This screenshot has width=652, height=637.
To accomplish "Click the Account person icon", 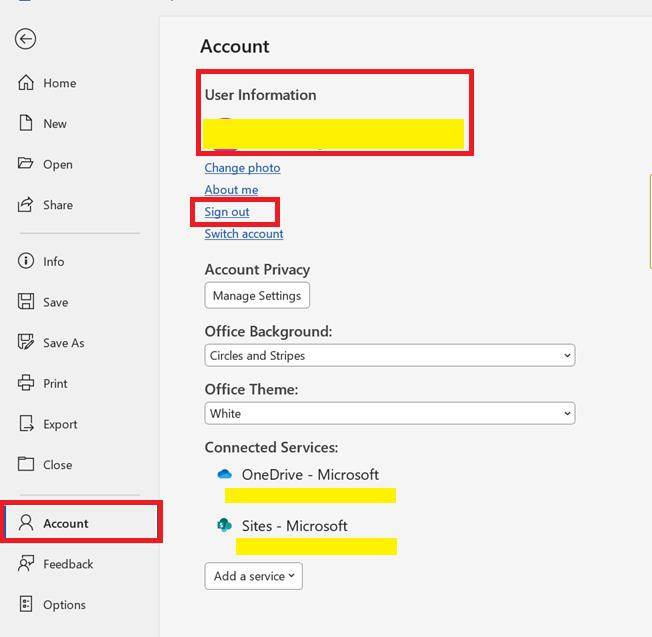I will [x=26, y=523].
